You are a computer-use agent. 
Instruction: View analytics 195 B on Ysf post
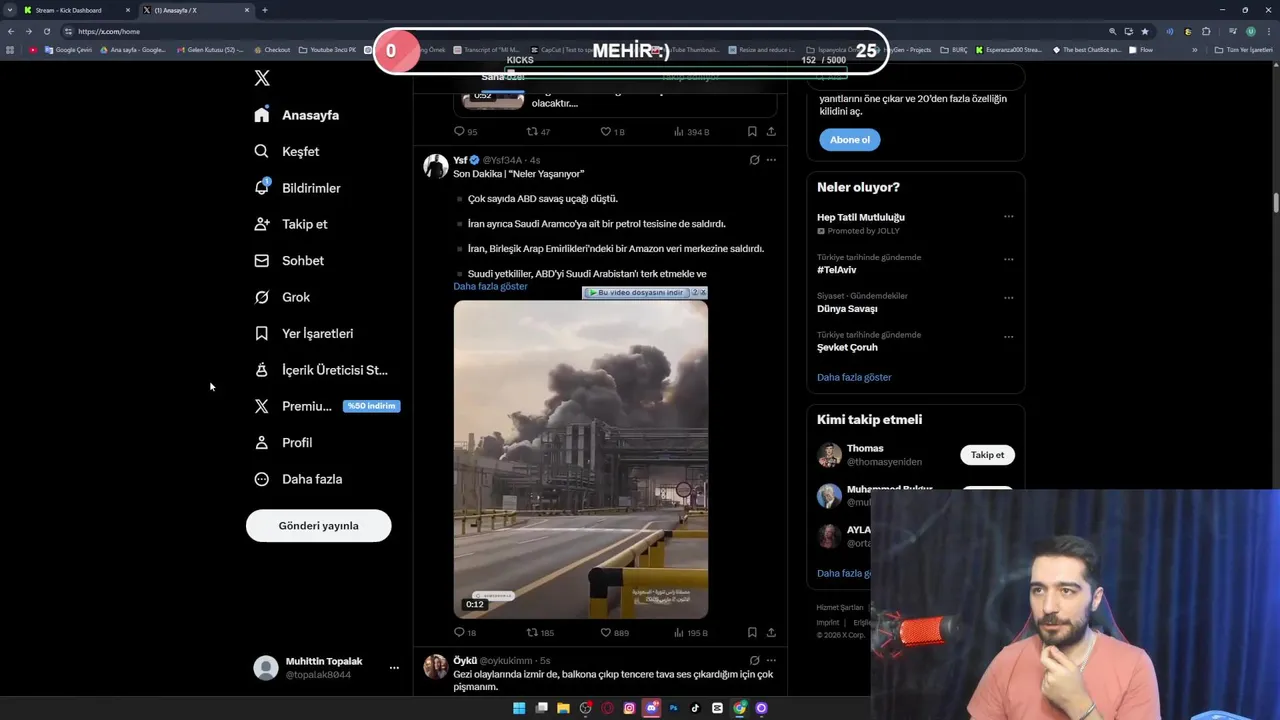(x=691, y=633)
